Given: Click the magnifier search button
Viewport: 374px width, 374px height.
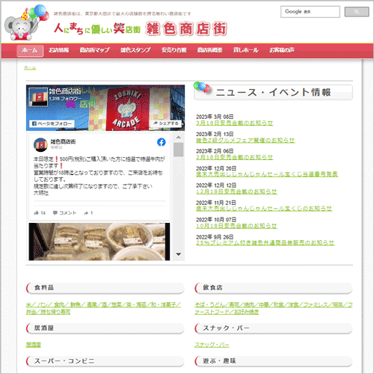Looking at the screenshot, I should point(357,12).
